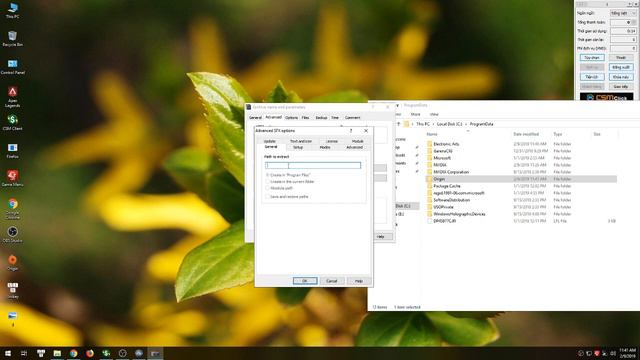
Task: Click inside the Path to extract field
Action: coord(313,165)
